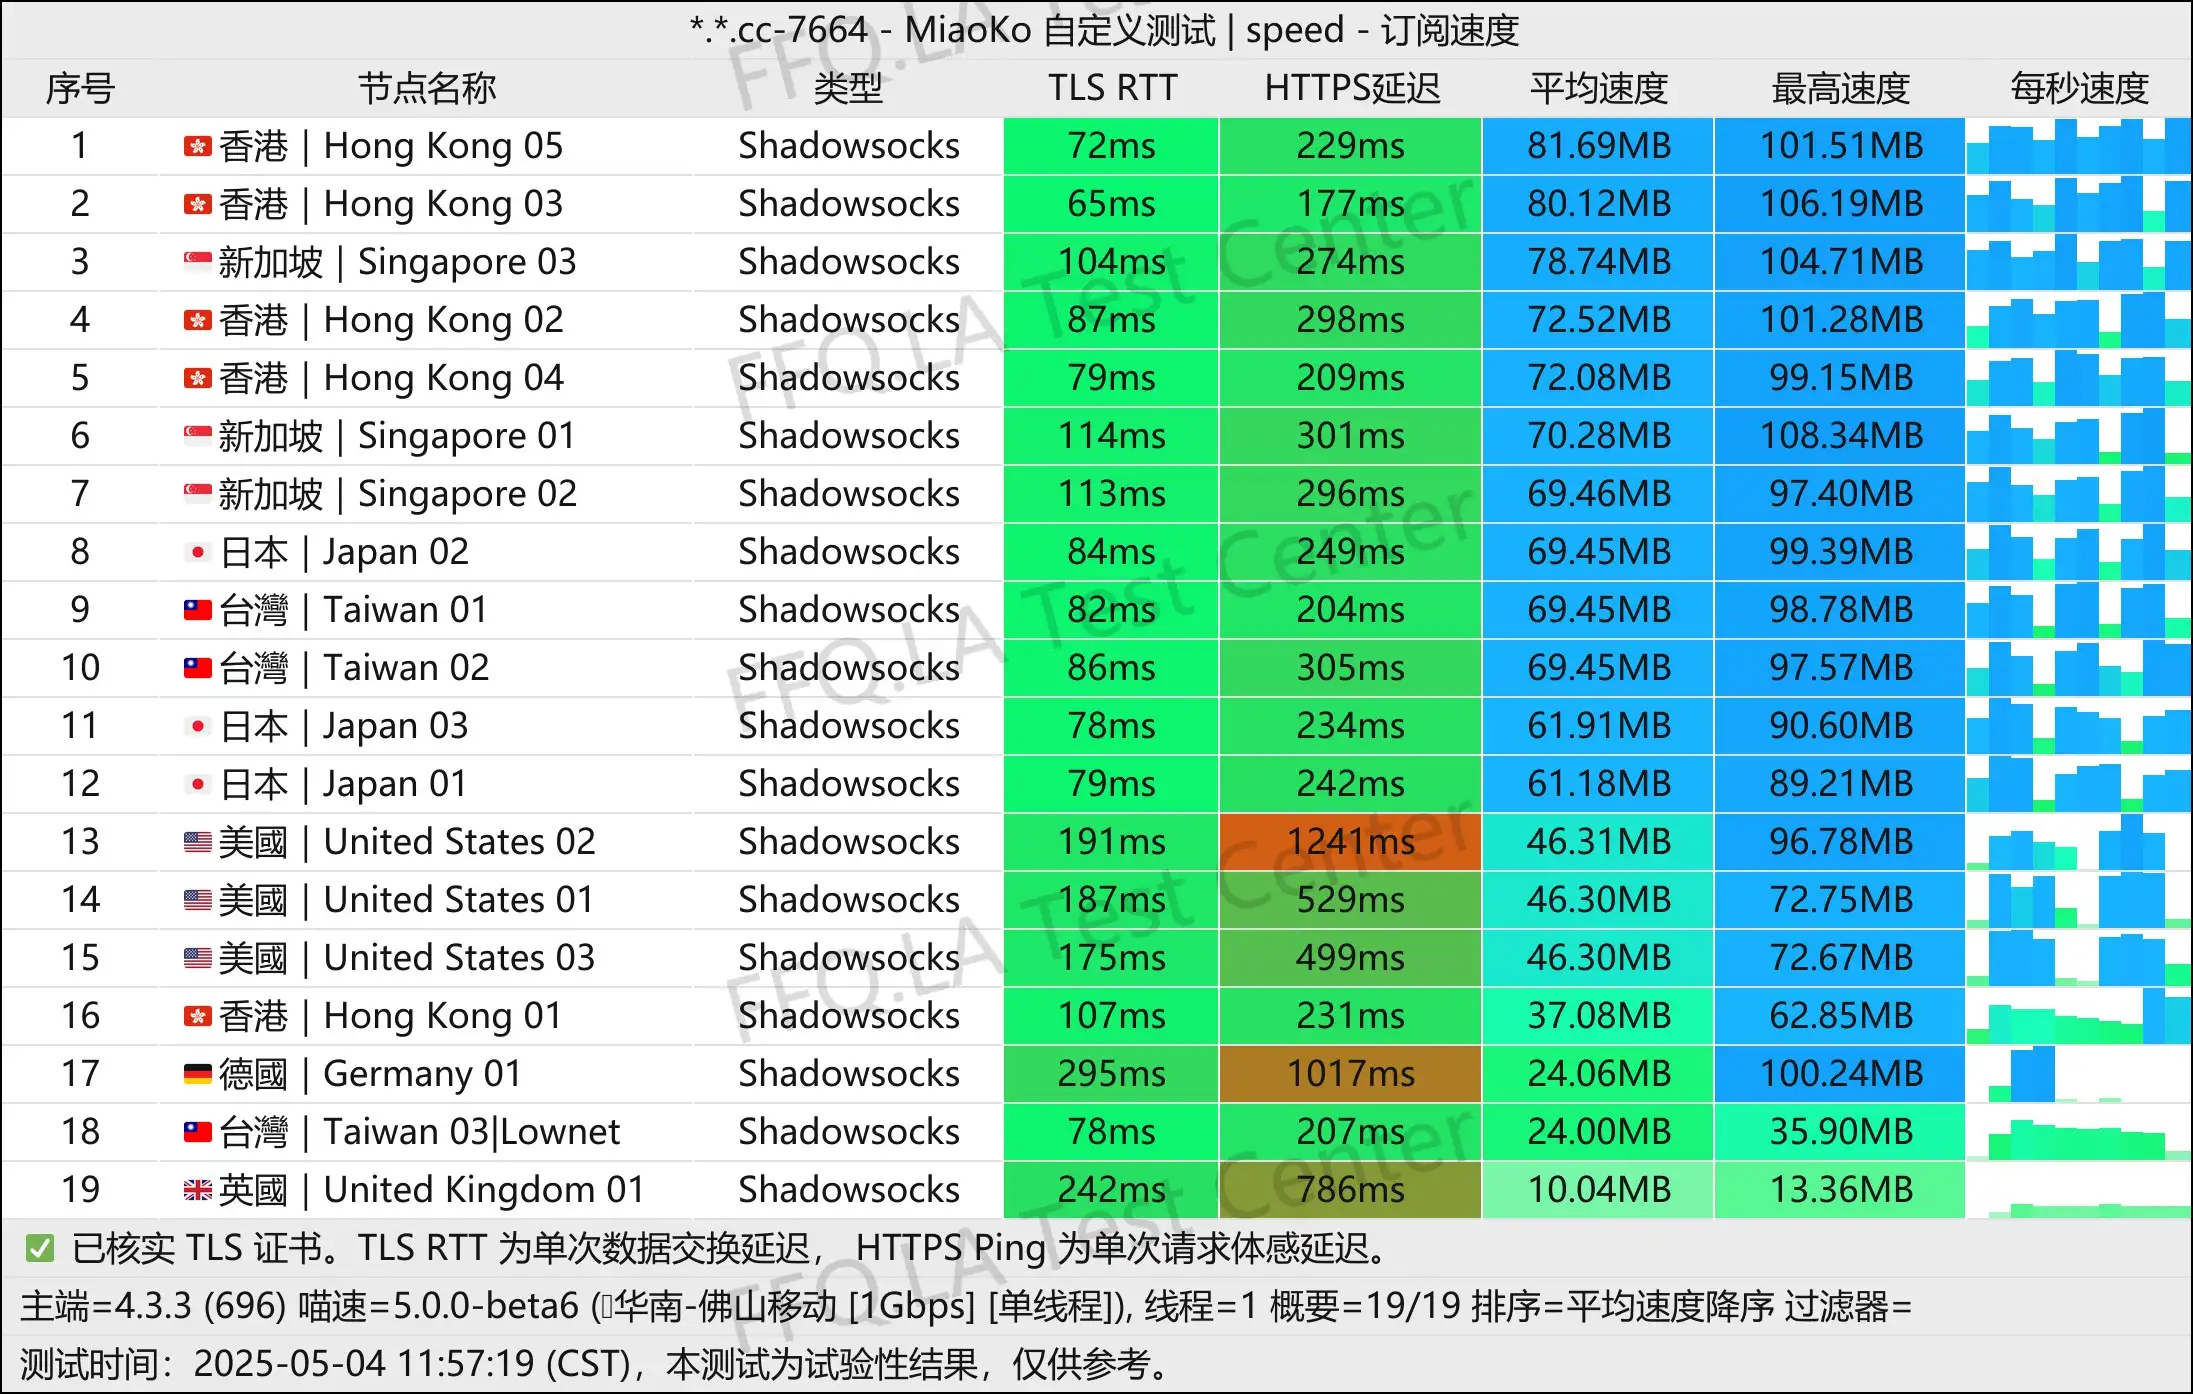Click the 类型 column header
Image resolution: width=2193 pixels, height=1394 pixels.
(848, 89)
